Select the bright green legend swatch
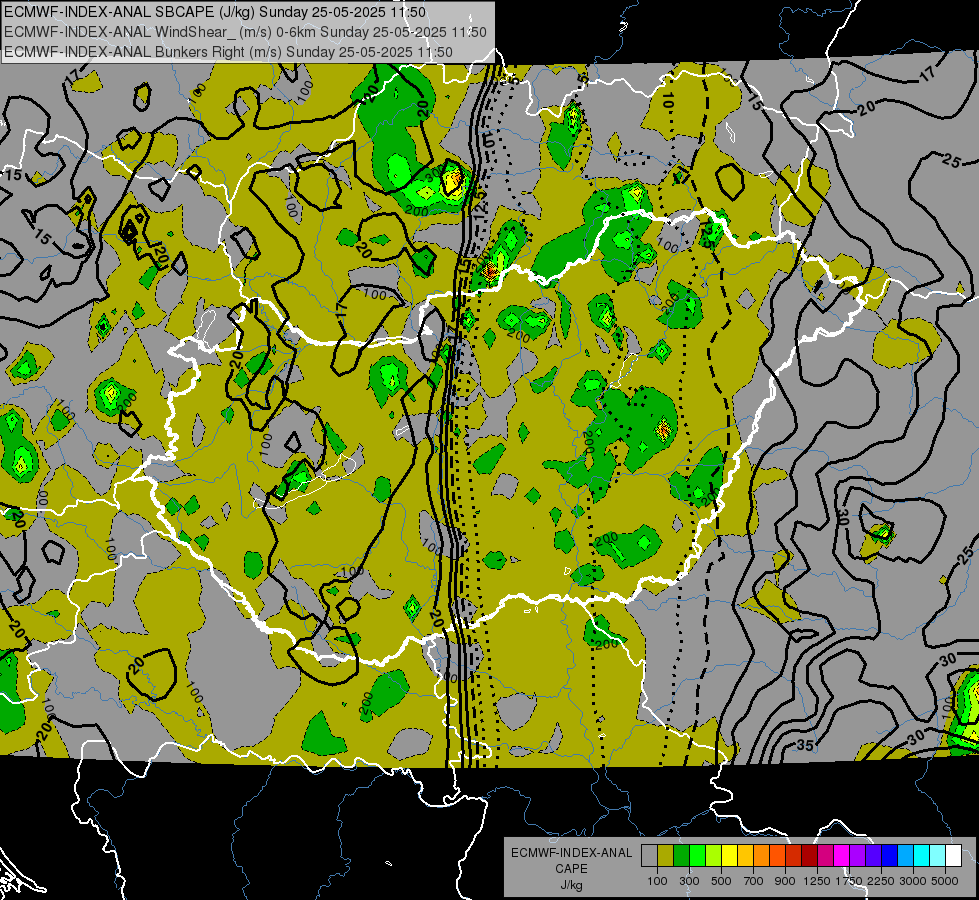Viewport: 979px width, 900px height. coord(697,855)
